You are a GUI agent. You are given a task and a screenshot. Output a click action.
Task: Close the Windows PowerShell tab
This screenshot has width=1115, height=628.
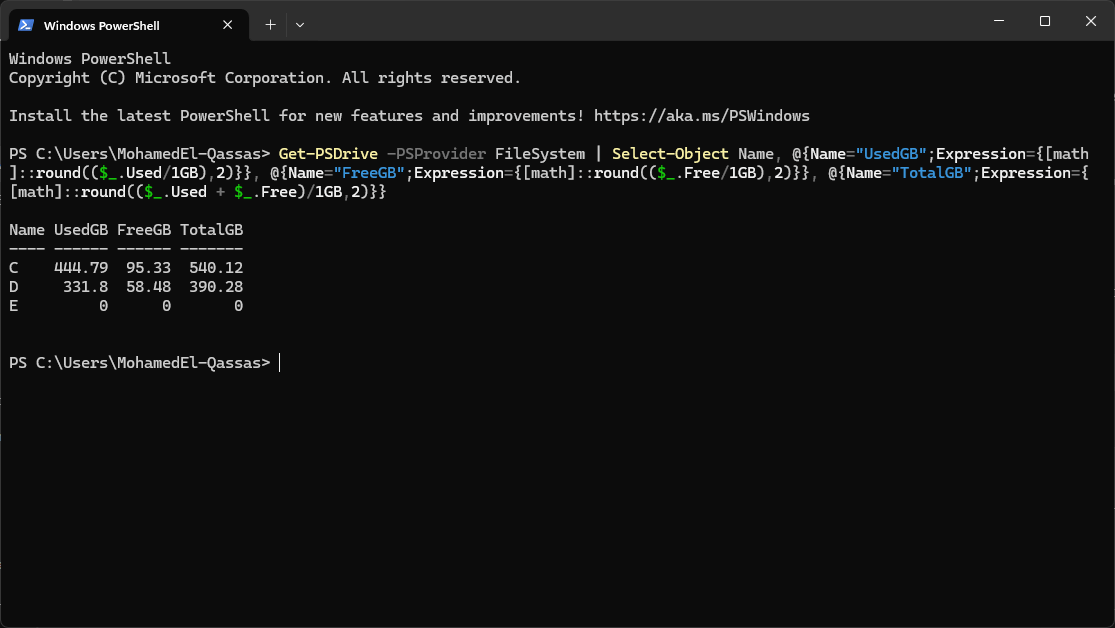228,25
